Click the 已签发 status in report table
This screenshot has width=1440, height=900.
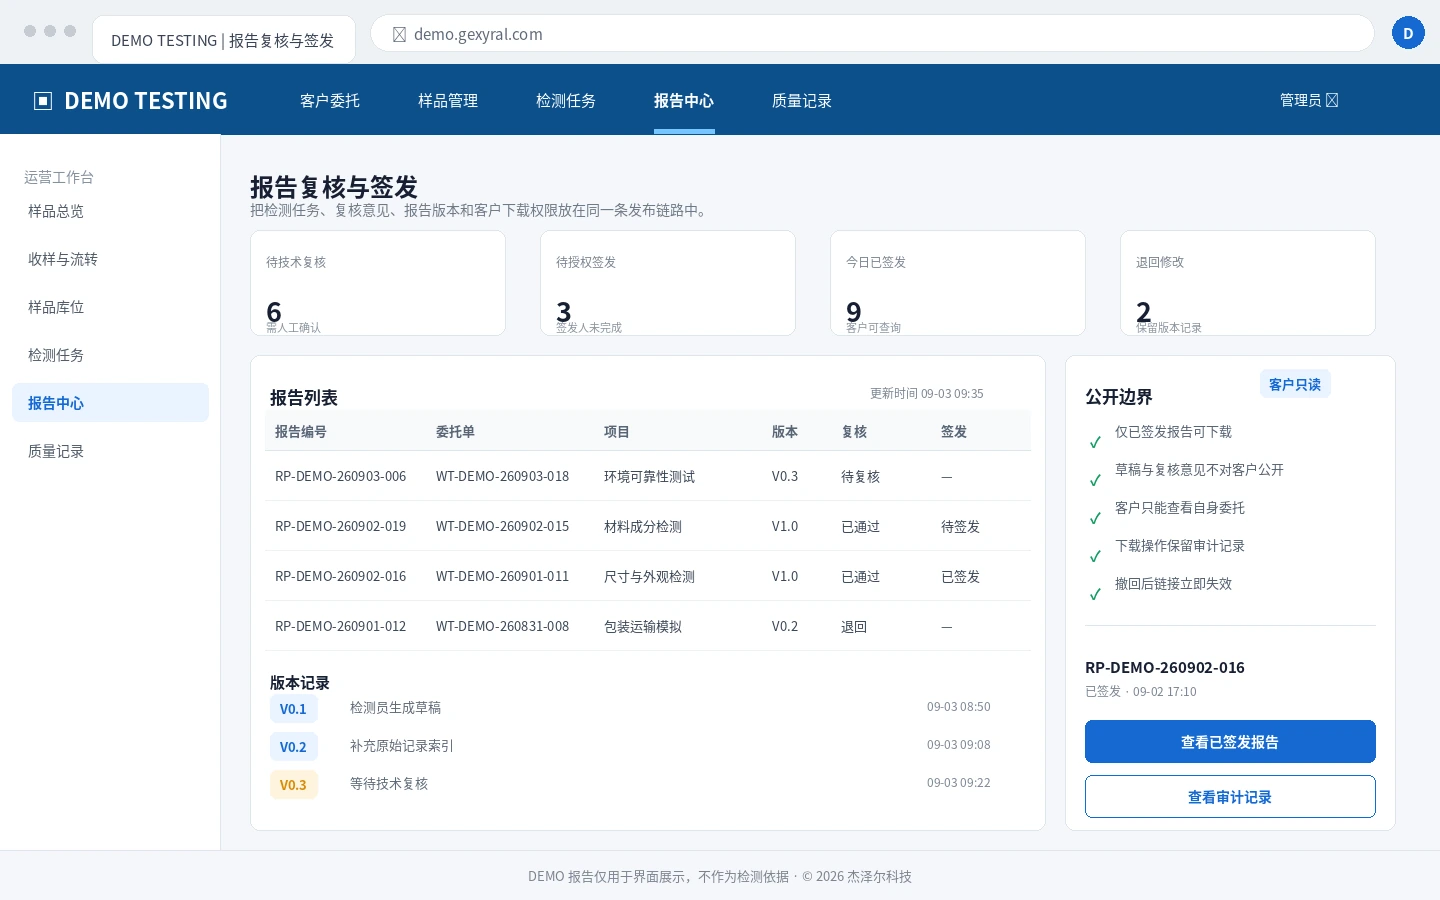click(x=960, y=576)
